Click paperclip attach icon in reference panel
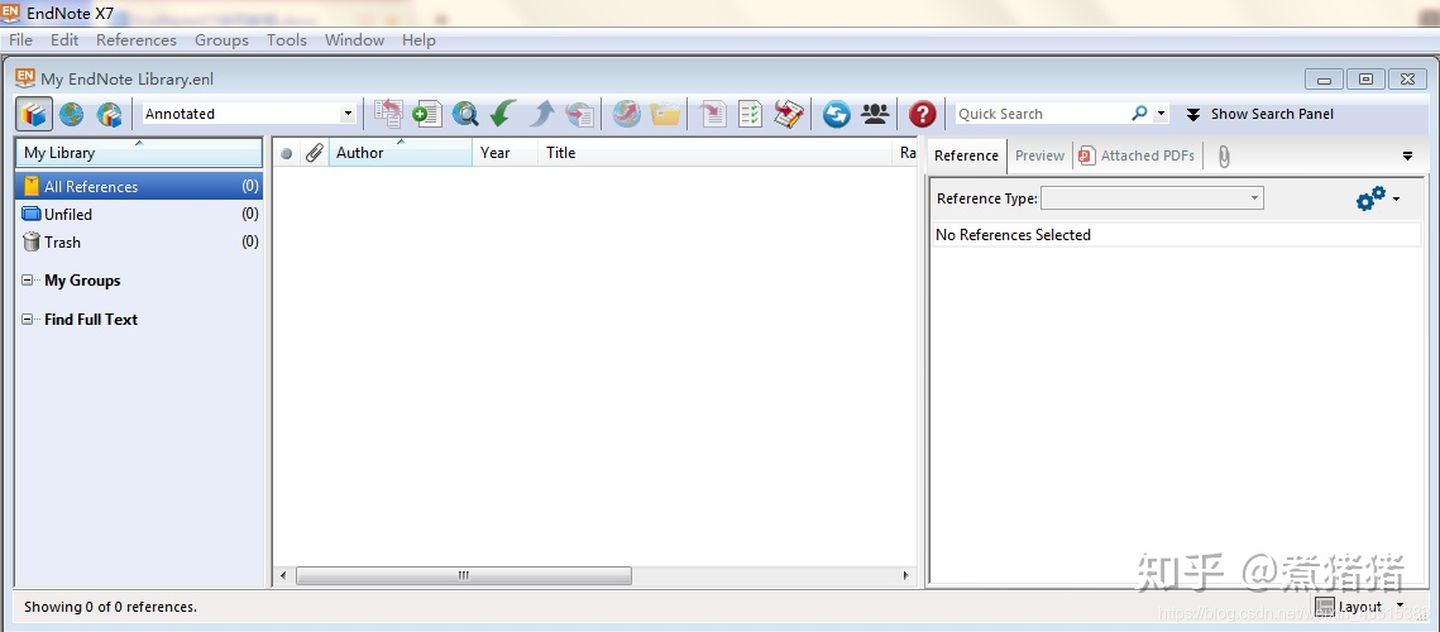 click(1223, 156)
